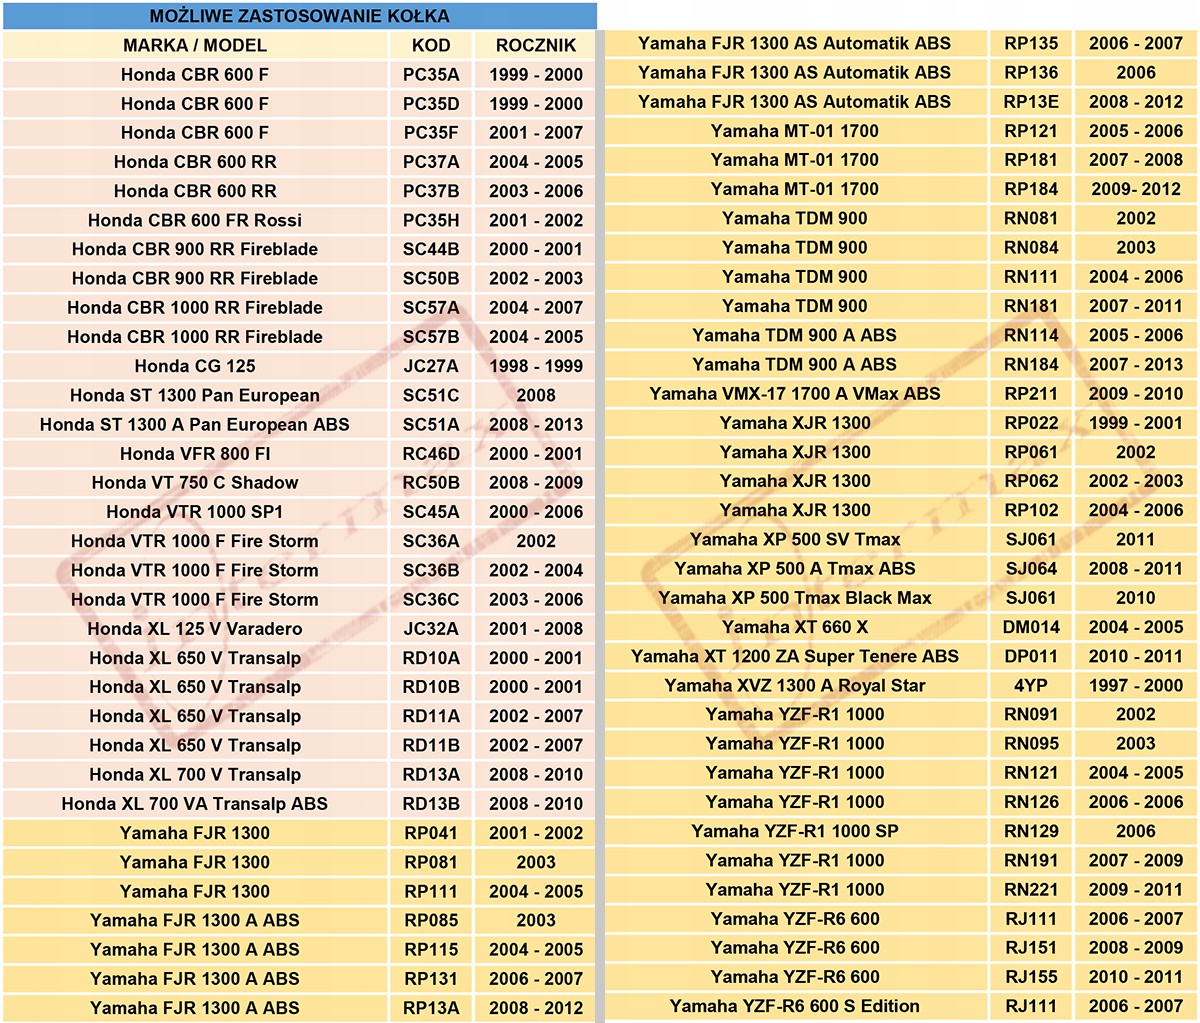1200x1023 pixels.
Task: Select the 'ROCZNIK' column header
Action: 536,45
